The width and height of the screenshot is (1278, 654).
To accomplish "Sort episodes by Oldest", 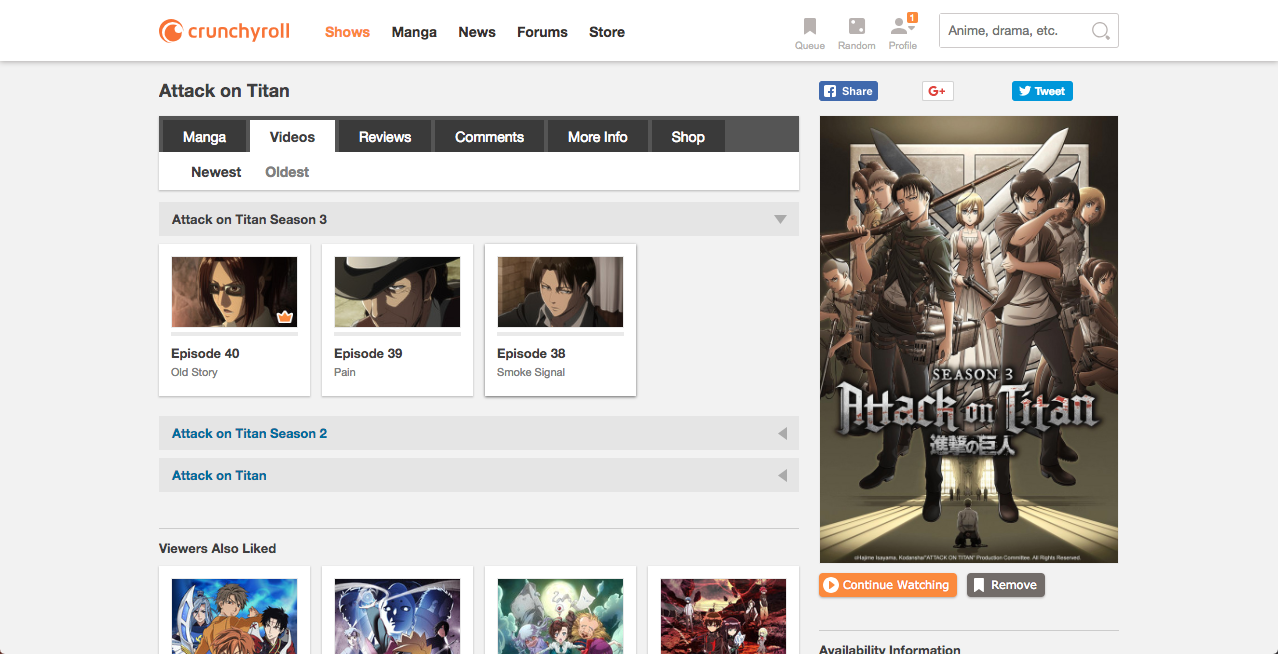I will click(287, 172).
